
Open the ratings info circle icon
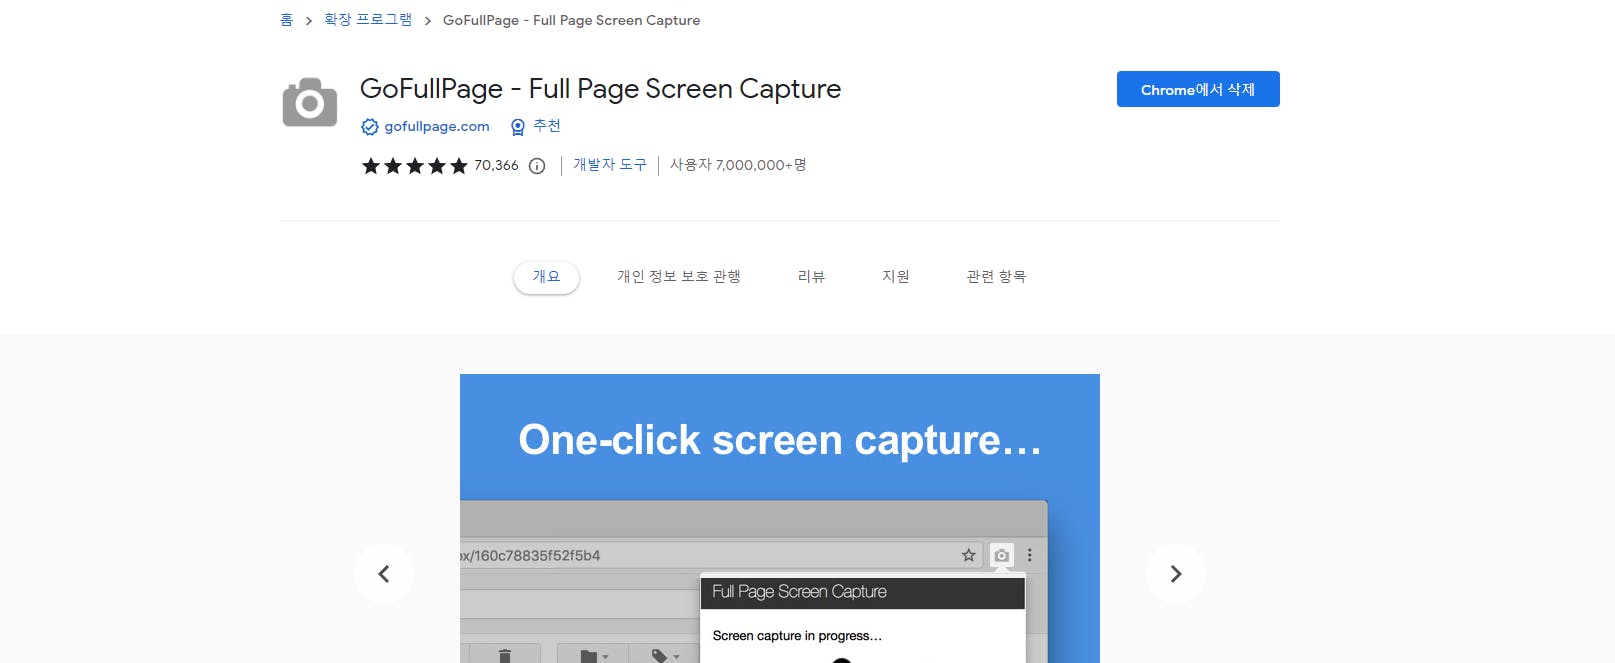[x=537, y=166]
